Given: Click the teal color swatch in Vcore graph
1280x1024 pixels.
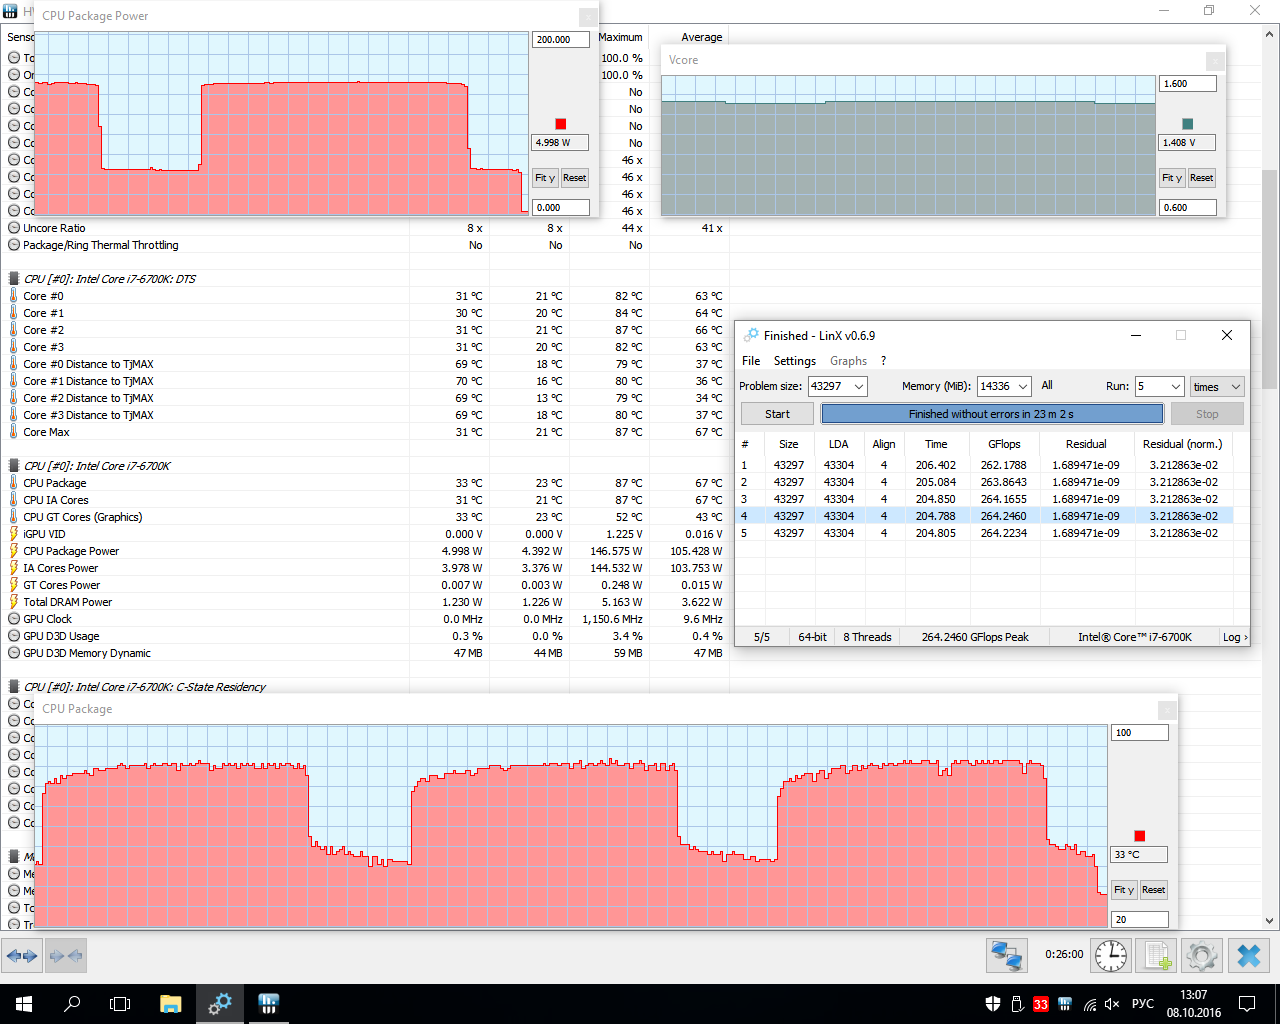Looking at the screenshot, I should click(1187, 124).
